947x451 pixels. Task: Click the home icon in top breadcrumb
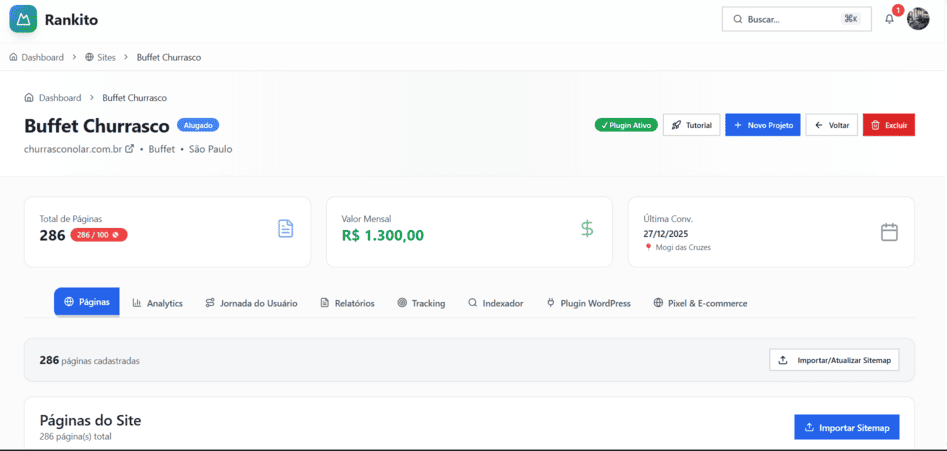[13, 57]
